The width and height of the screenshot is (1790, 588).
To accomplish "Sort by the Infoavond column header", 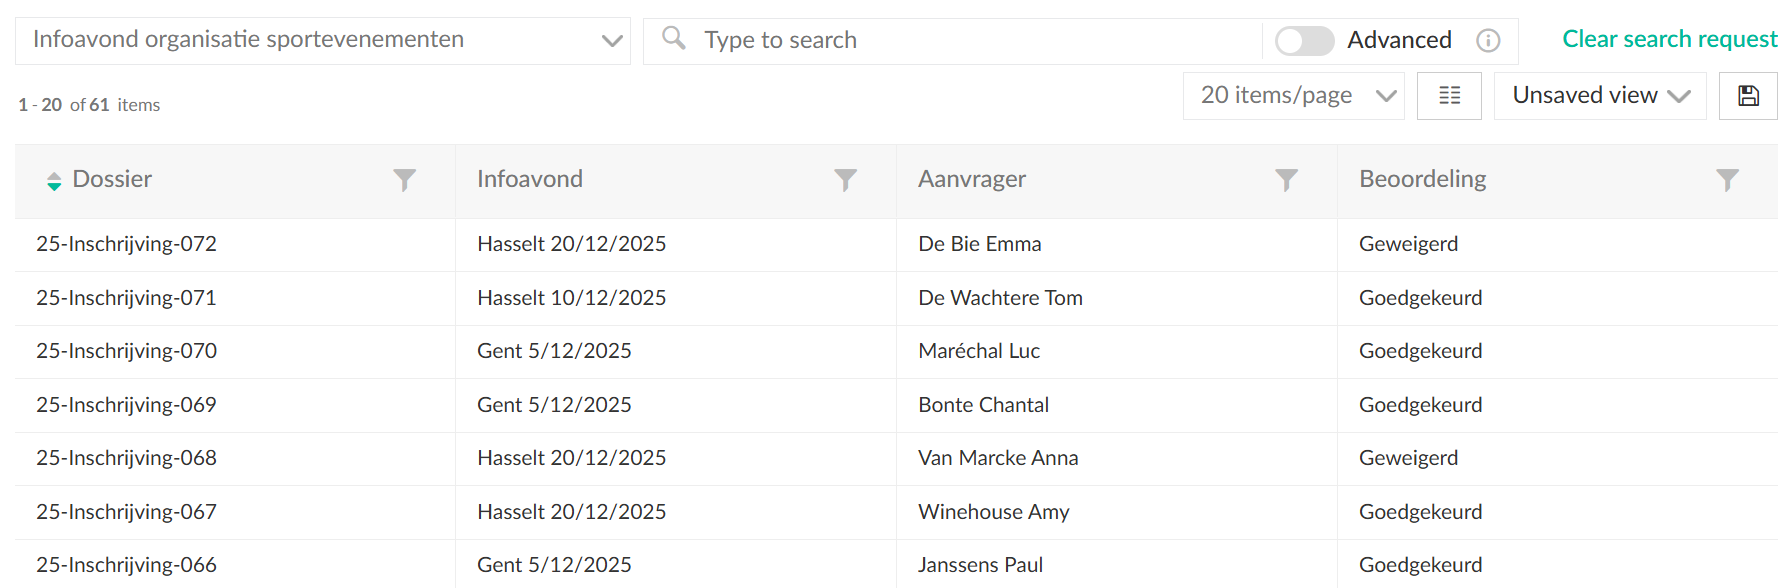I will pyautogui.click(x=530, y=179).
